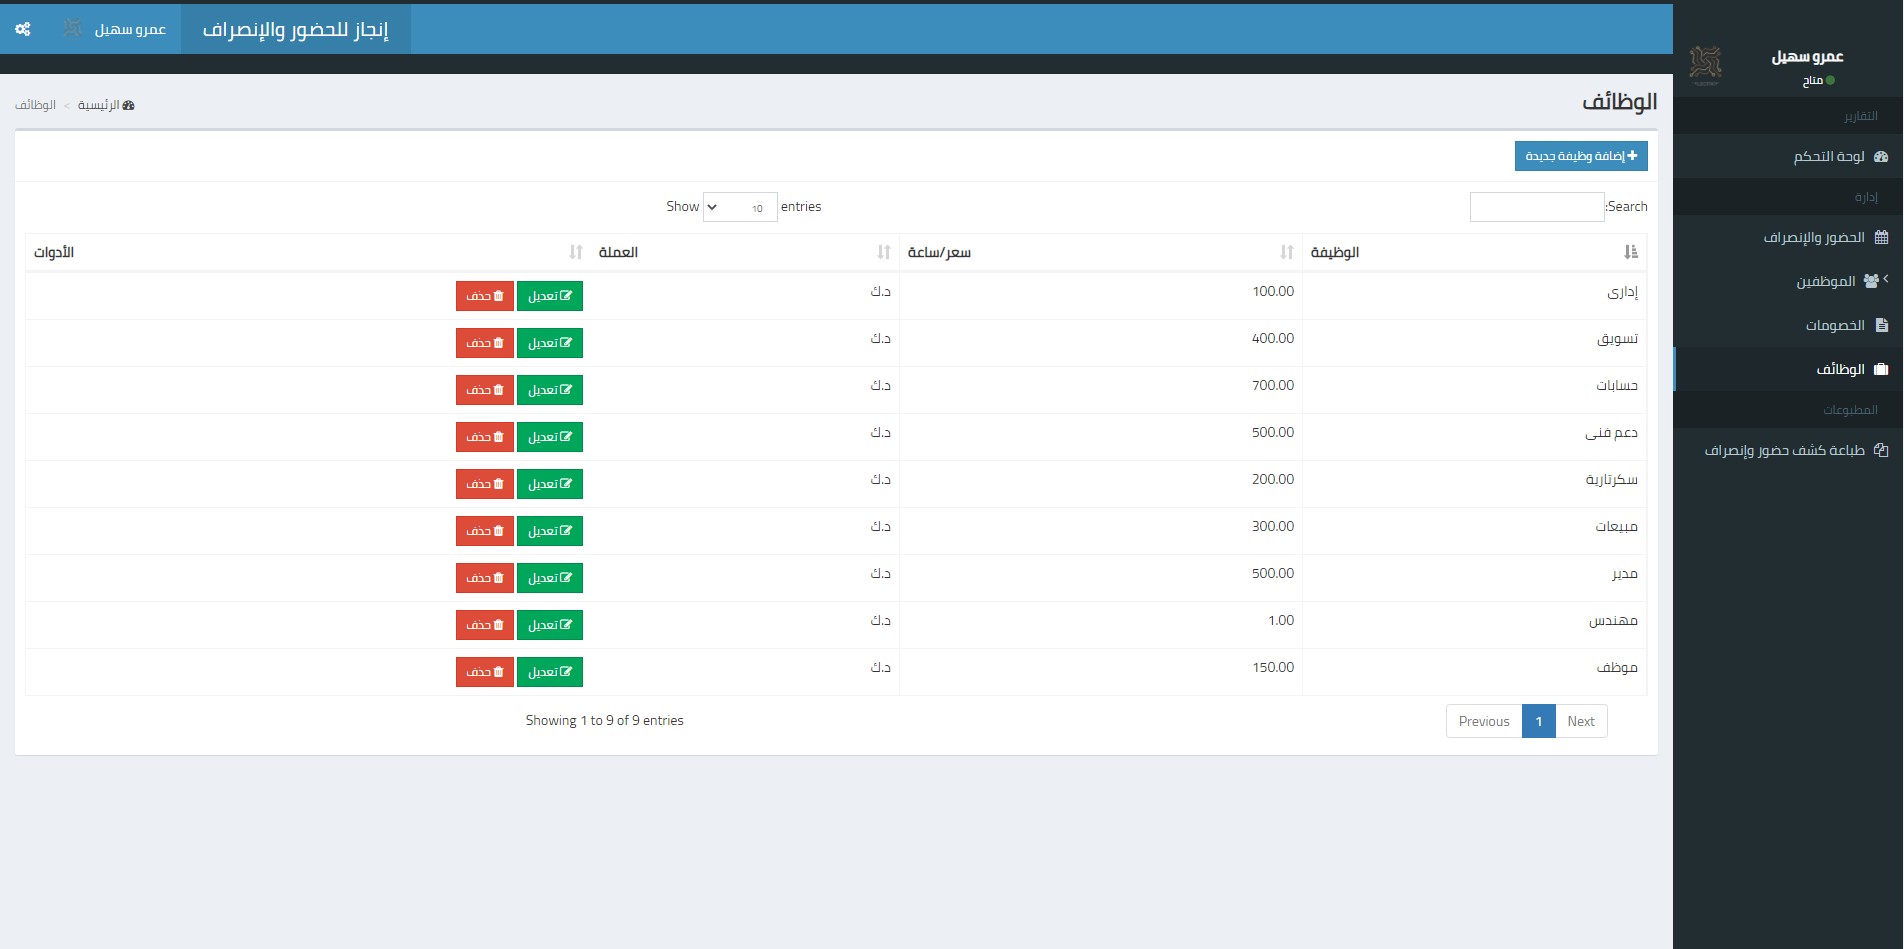The width and height of the screenshot is (1904, 949).
Task: Sort by العملة column
Action: click(x=744, y=252)
